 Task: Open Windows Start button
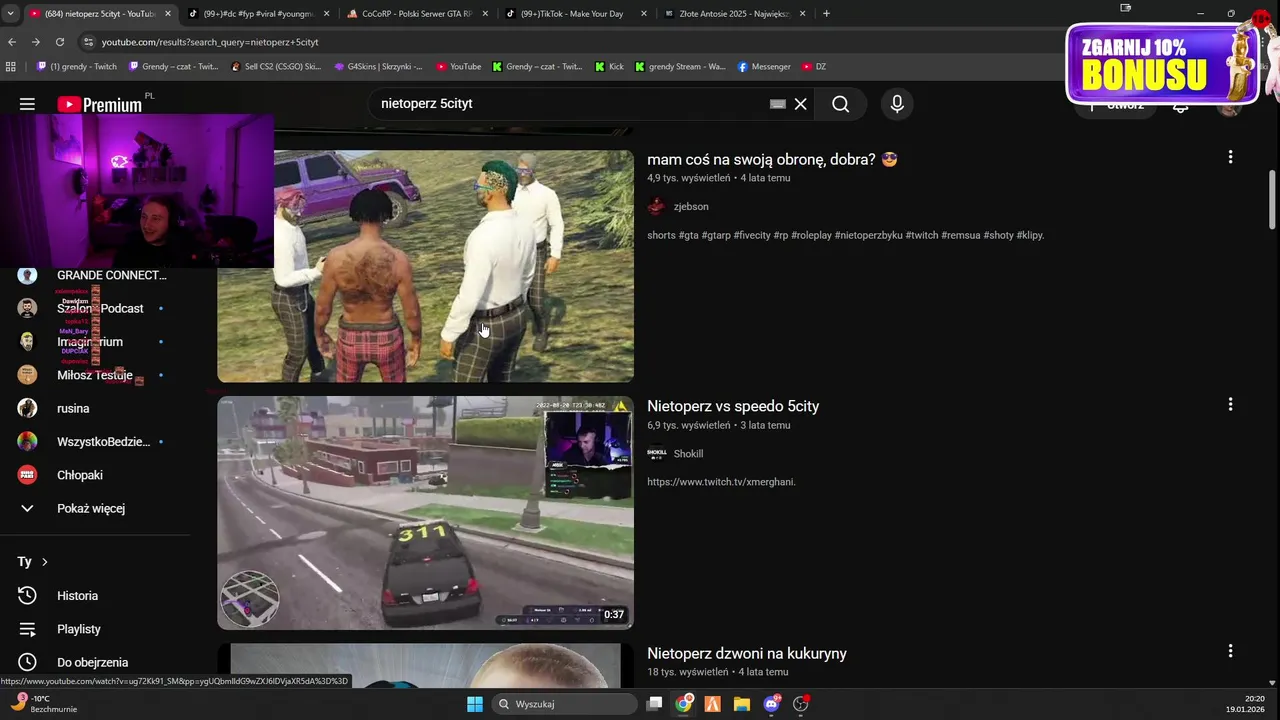point(475,704)
